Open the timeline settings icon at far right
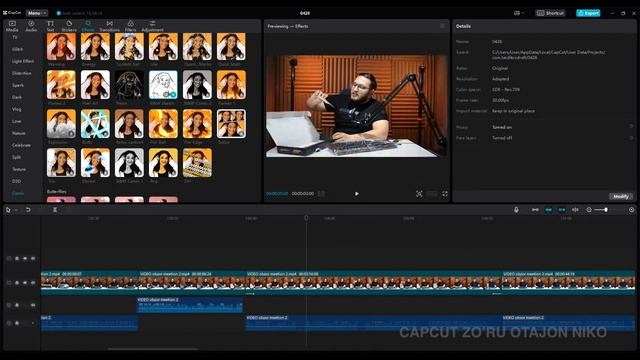The image size is (640, 360). pos(631,210)
